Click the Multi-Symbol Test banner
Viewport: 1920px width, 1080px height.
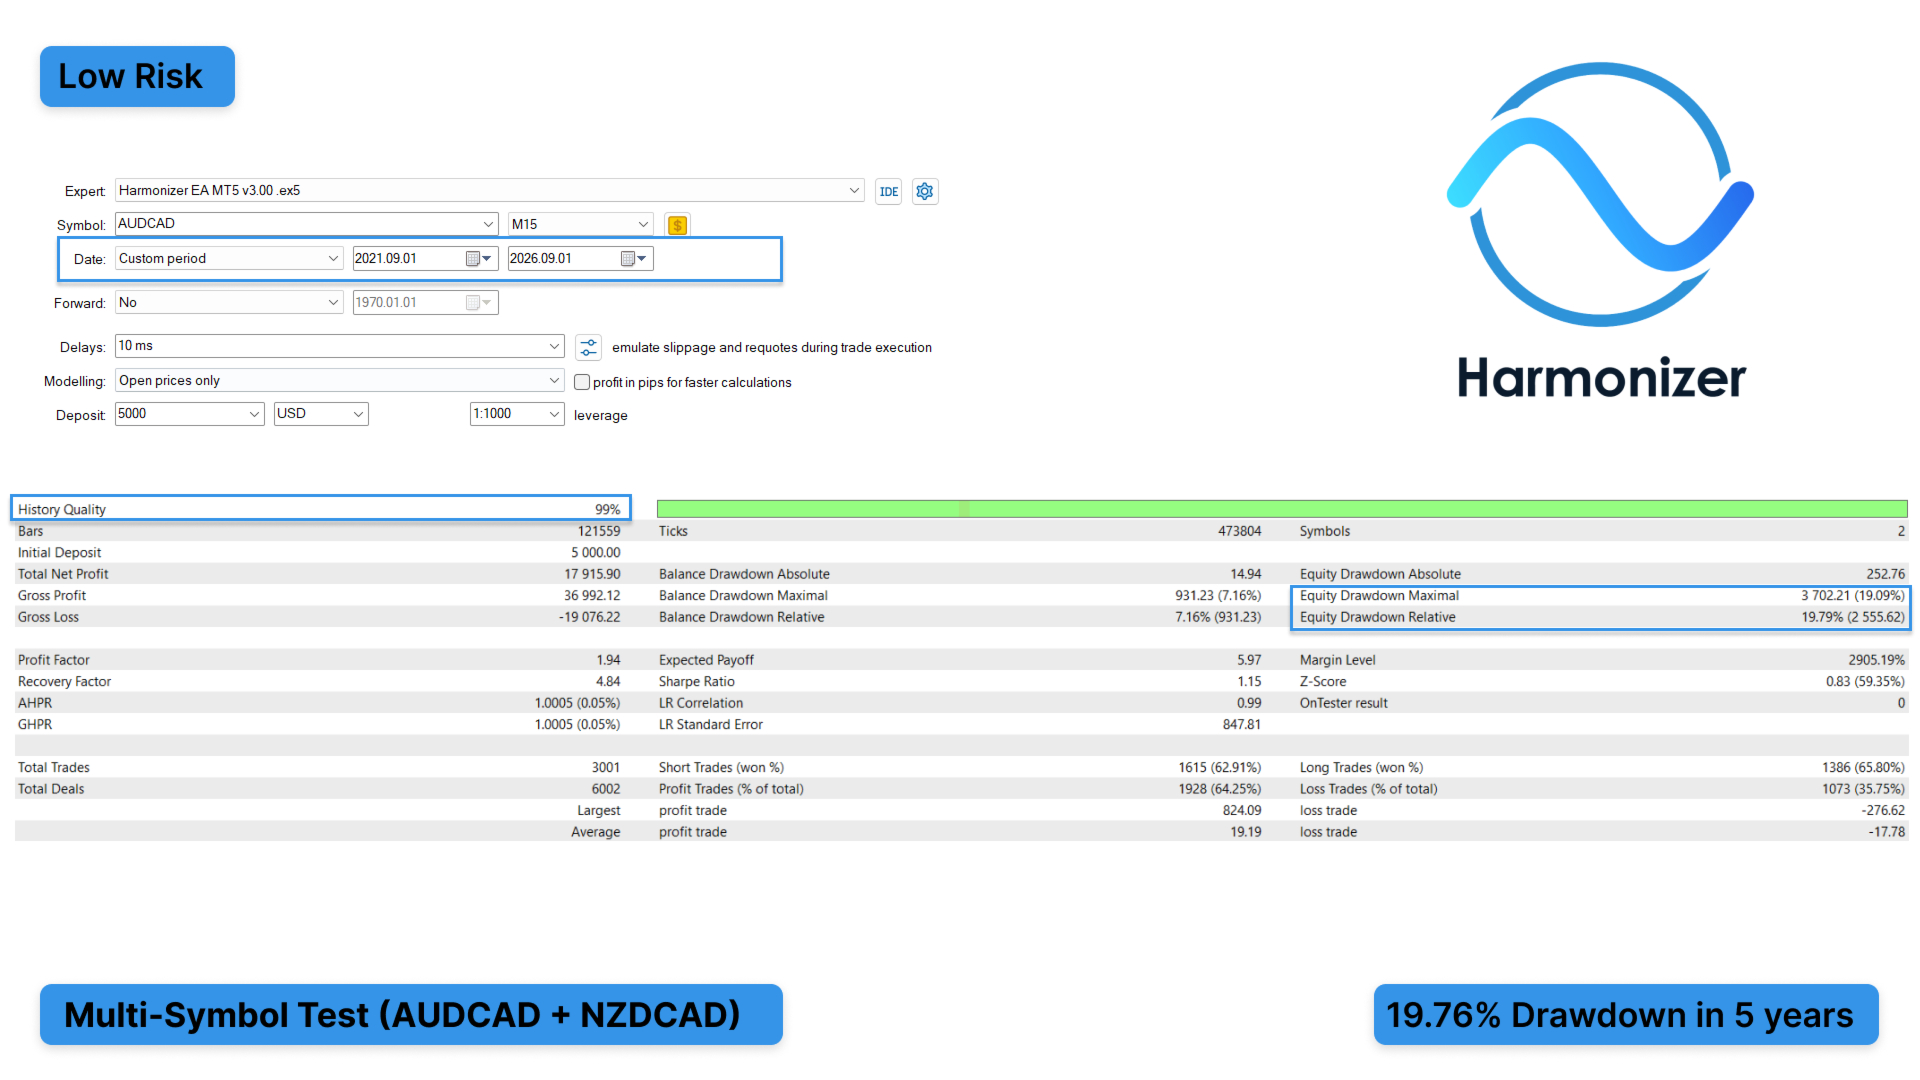411,1015
